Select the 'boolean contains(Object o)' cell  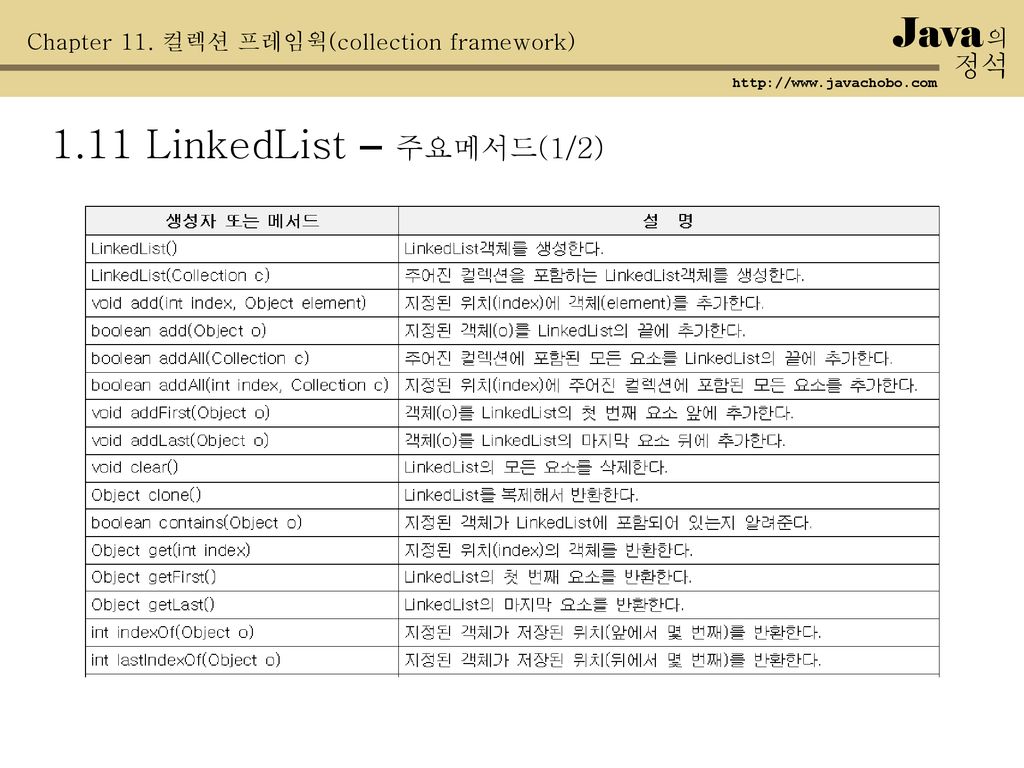tap(242, 523)
